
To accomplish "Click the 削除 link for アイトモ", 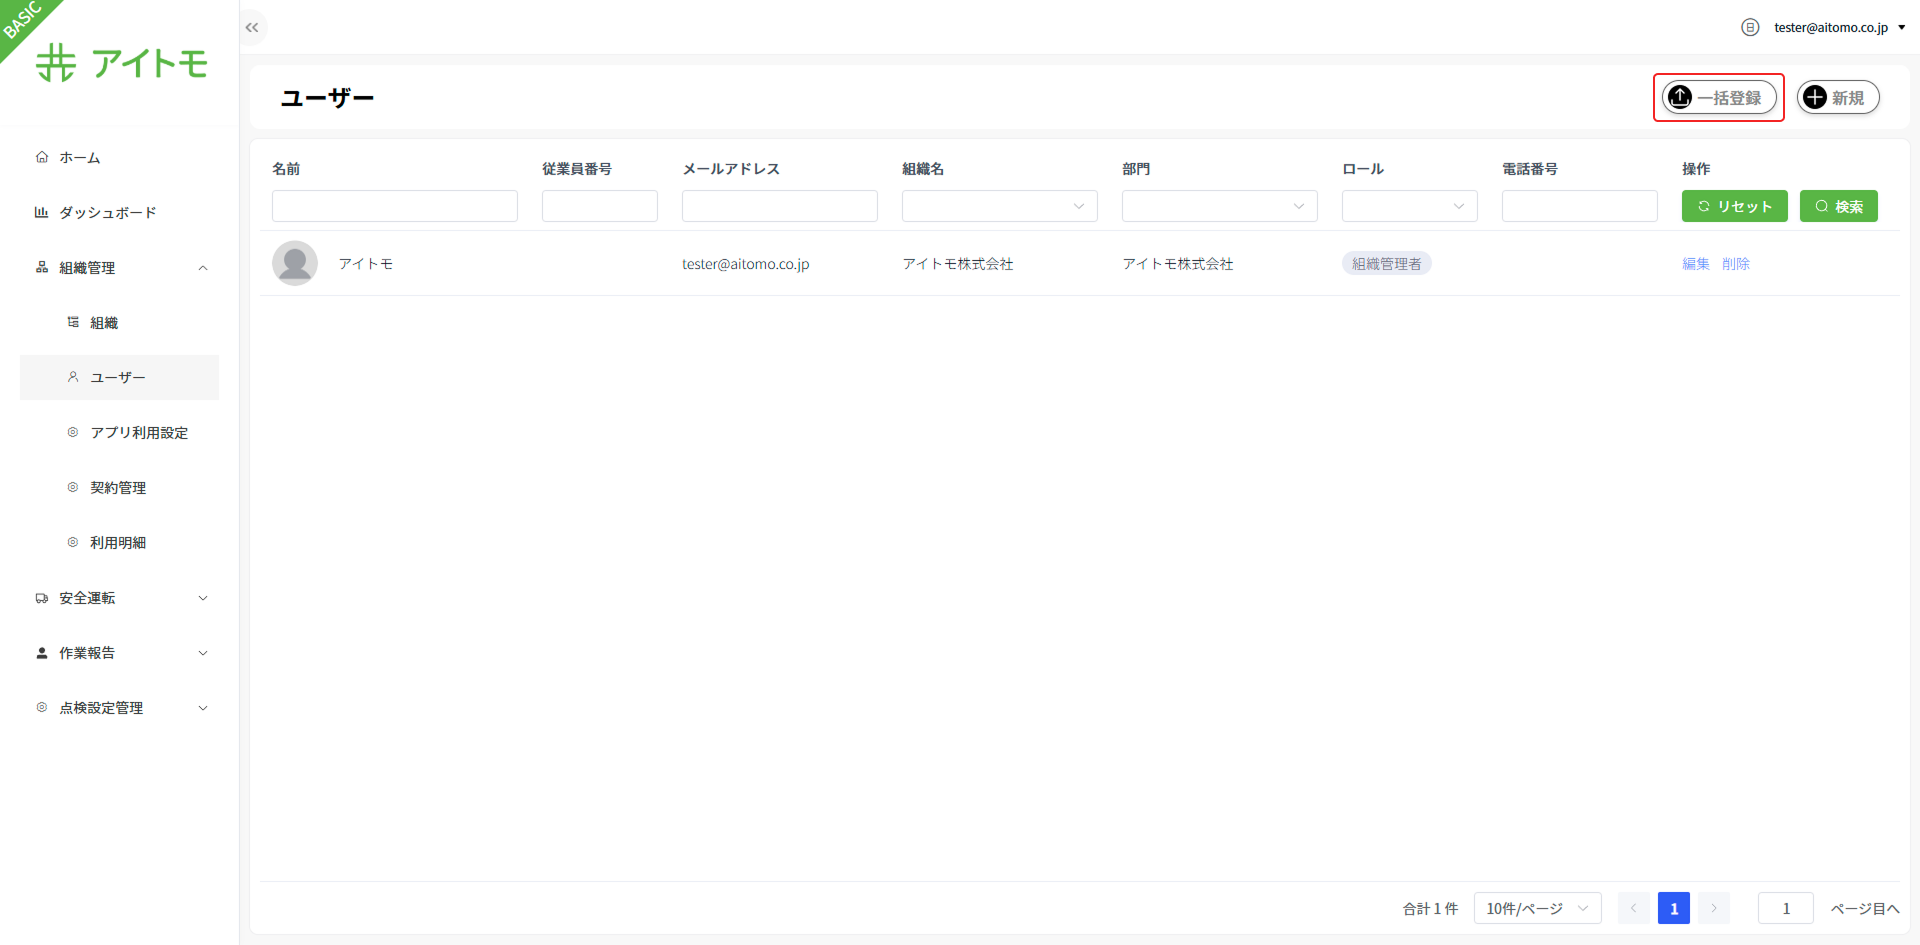I will pos(1735,264).
